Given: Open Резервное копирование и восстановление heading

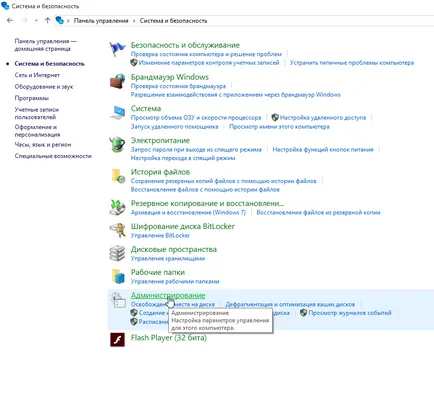Looking at the screenshot, I should click(207, 203).
